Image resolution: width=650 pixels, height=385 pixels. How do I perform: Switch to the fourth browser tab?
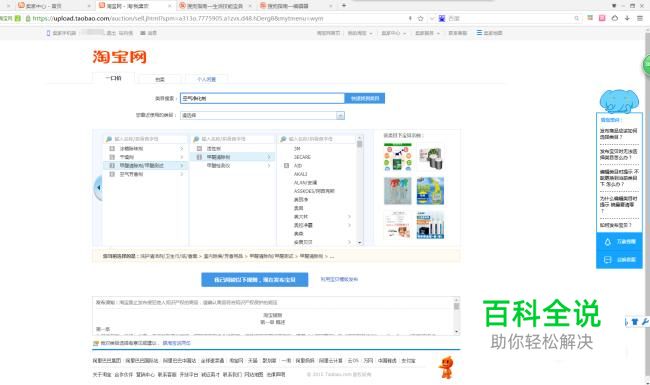tap(295, 6)
